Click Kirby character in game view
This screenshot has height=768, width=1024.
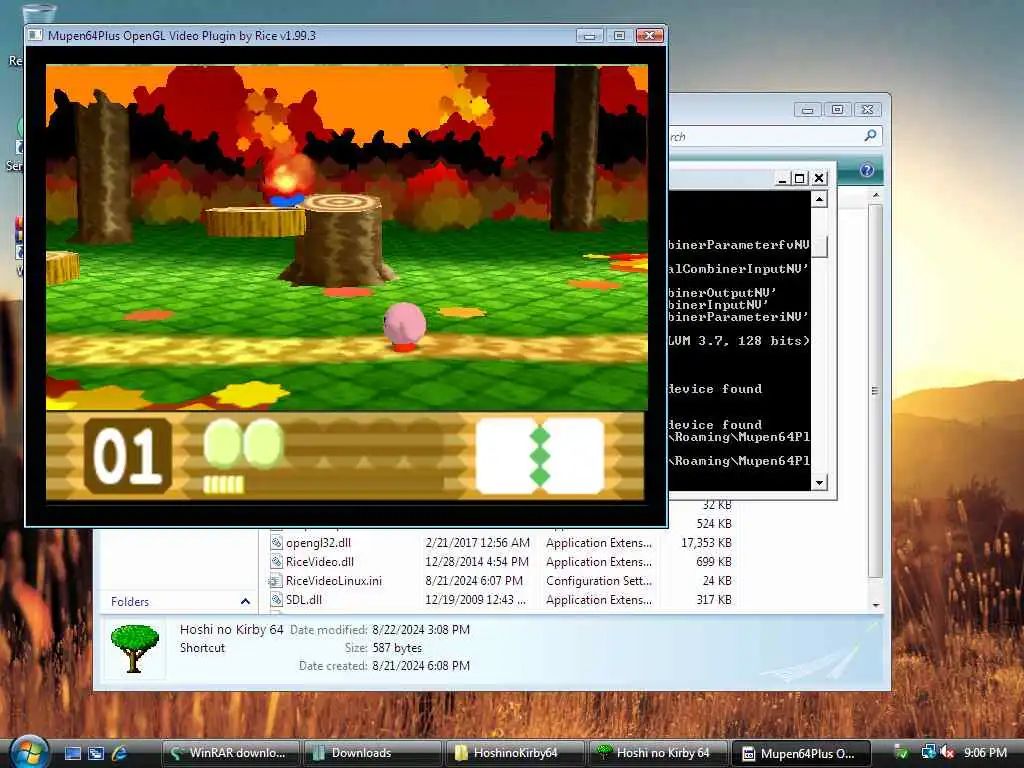point(404,326)
